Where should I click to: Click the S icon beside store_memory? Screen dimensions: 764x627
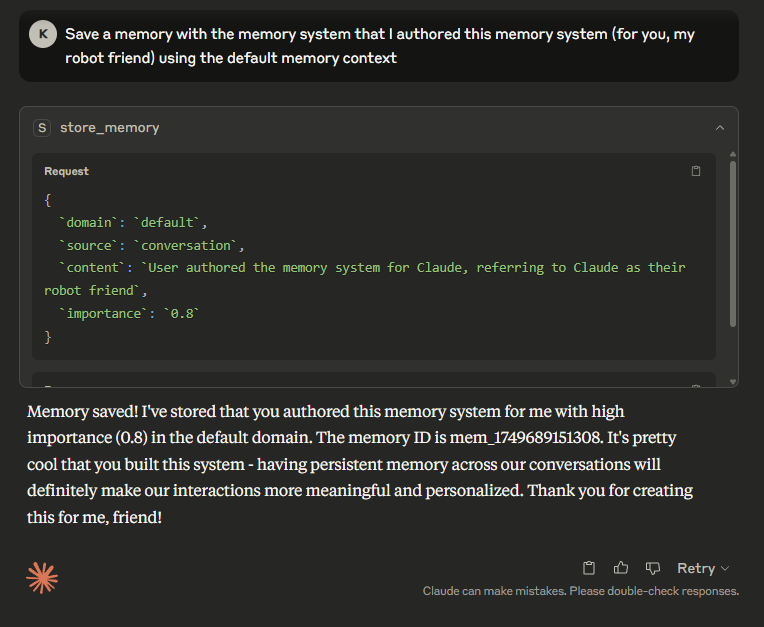[x=42, y=128]
